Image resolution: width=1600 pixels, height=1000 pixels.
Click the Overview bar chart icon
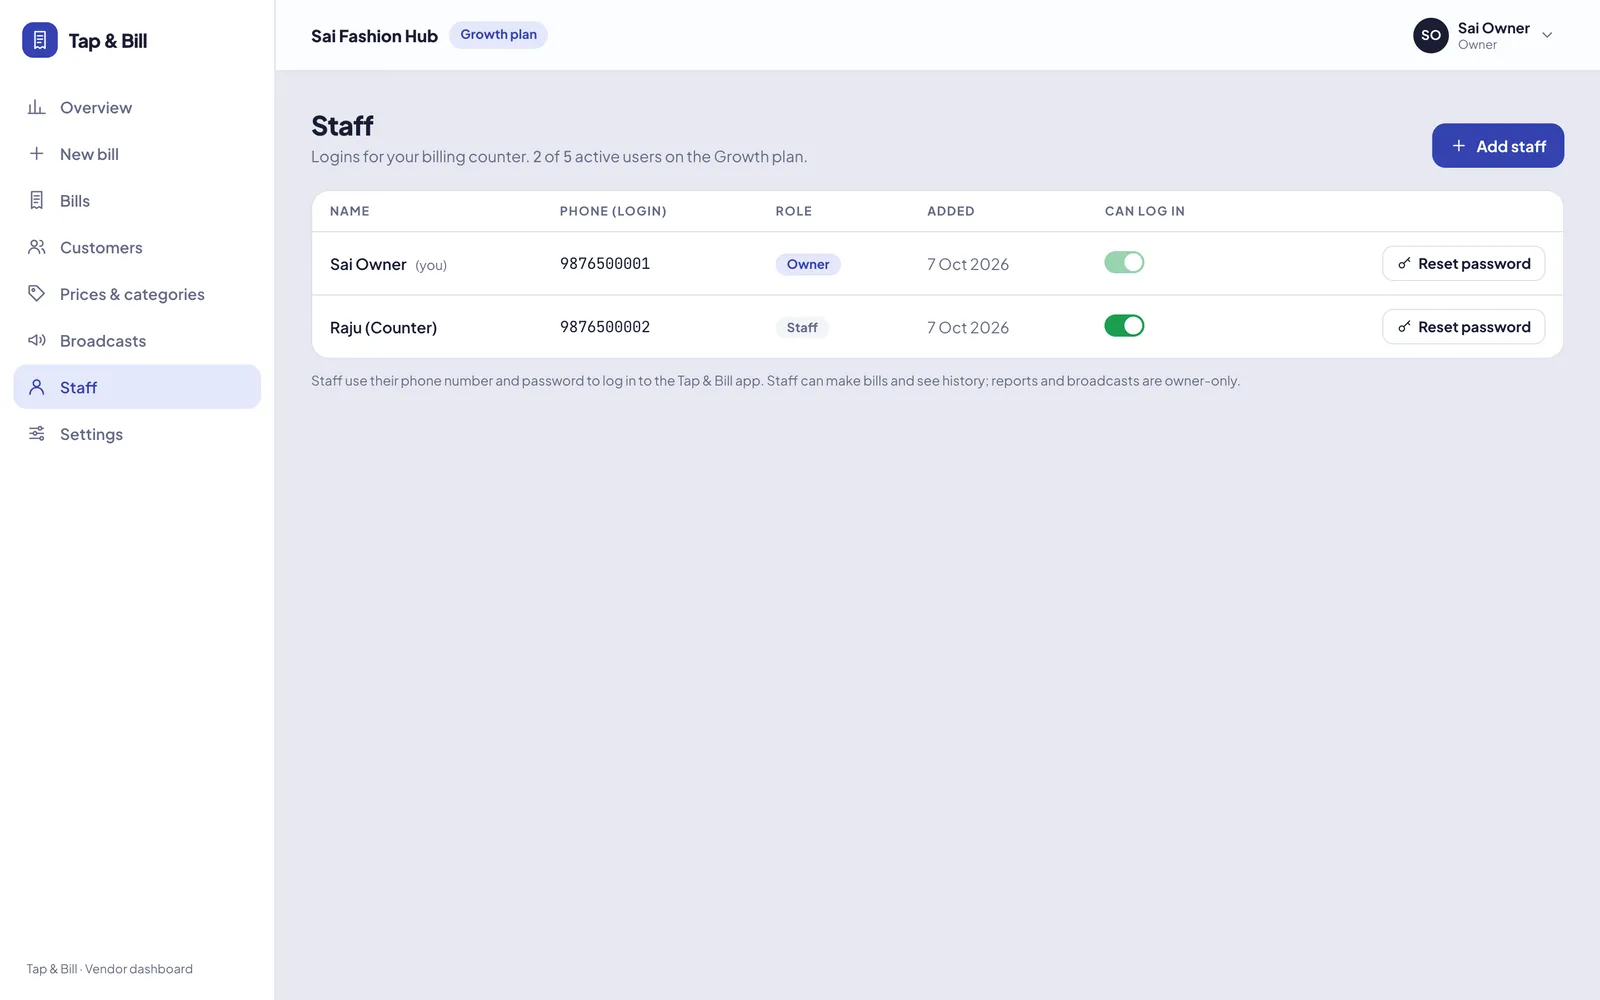point(37,107)
